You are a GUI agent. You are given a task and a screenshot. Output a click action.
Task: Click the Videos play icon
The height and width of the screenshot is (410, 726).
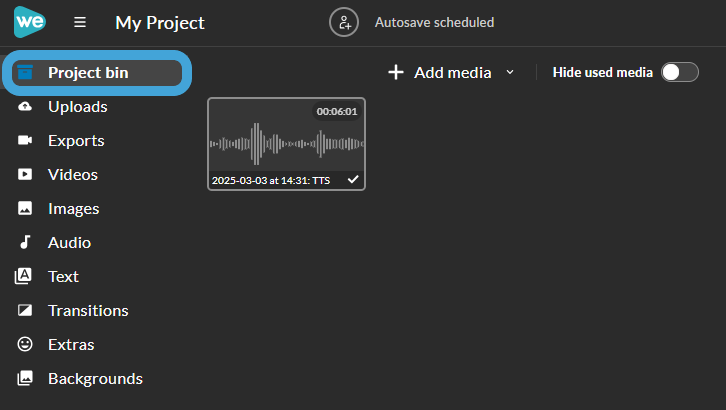[25, 174]
